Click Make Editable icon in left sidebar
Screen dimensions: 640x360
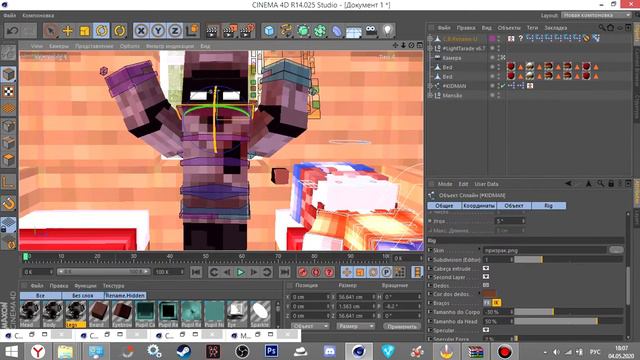tap(9, 53)
